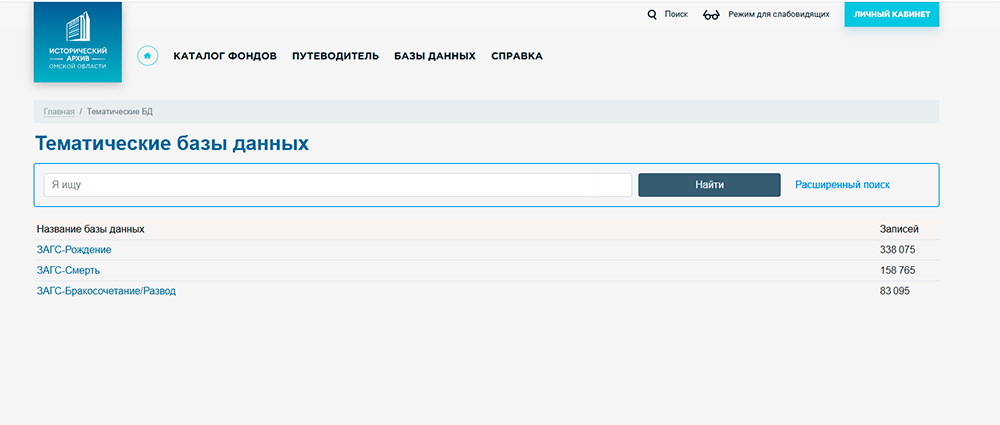Open Каталог фондов menu
The width and height of the screenshot is (1000, 425).
(x=225, y=56)
